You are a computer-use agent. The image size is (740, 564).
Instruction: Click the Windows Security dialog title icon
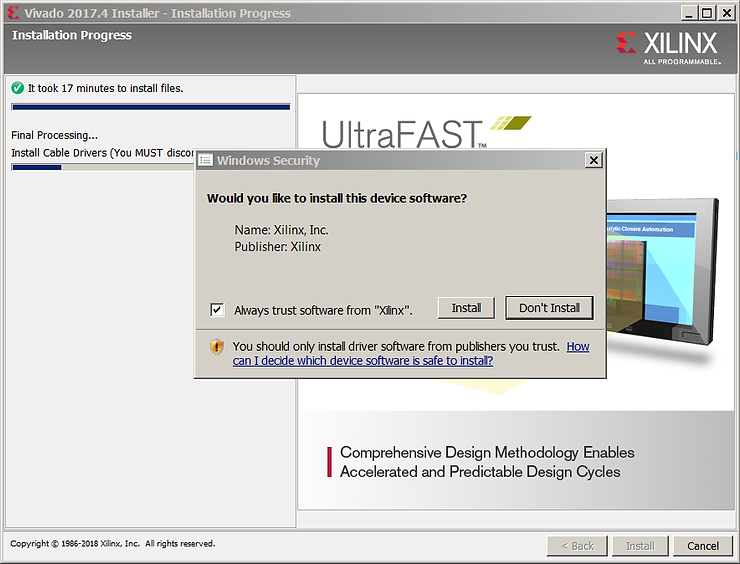pyautogui.click(x=205, y=160)
